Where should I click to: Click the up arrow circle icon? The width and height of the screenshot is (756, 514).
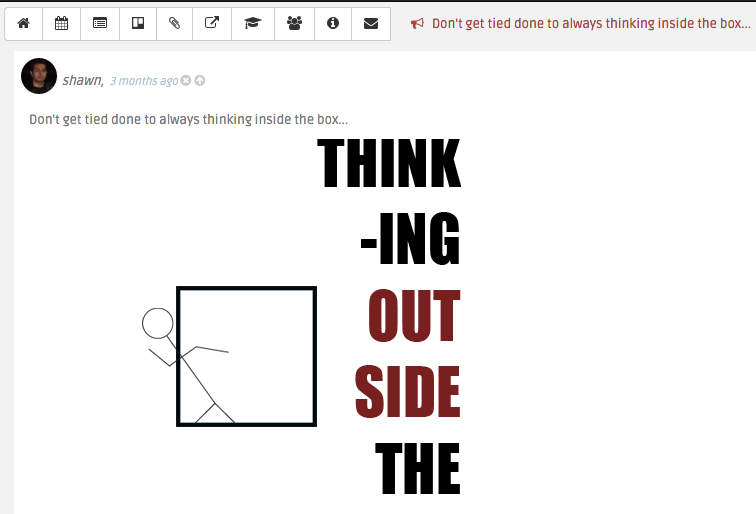pos(200,81)
